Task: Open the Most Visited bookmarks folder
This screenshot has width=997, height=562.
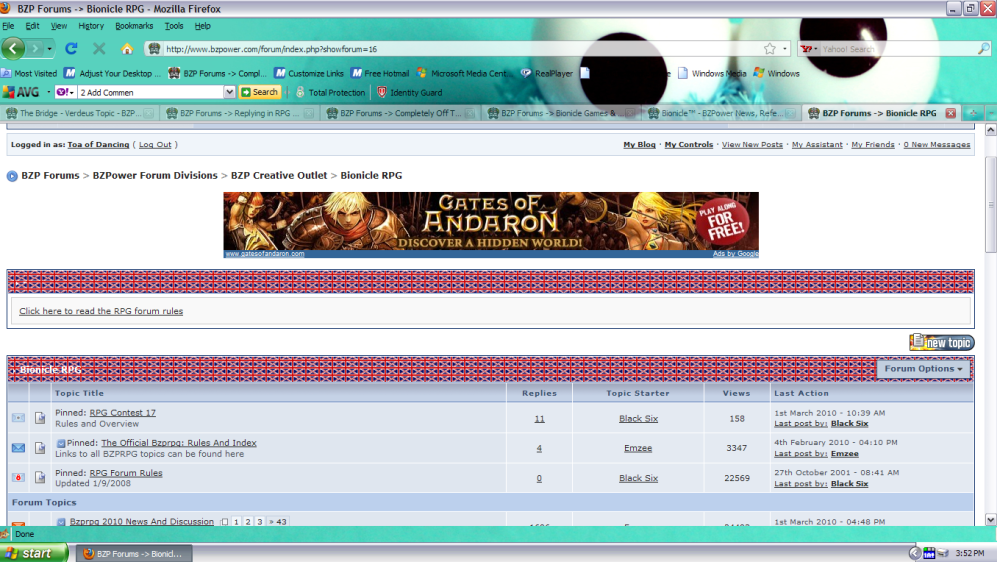Action: tap(29, 74)
